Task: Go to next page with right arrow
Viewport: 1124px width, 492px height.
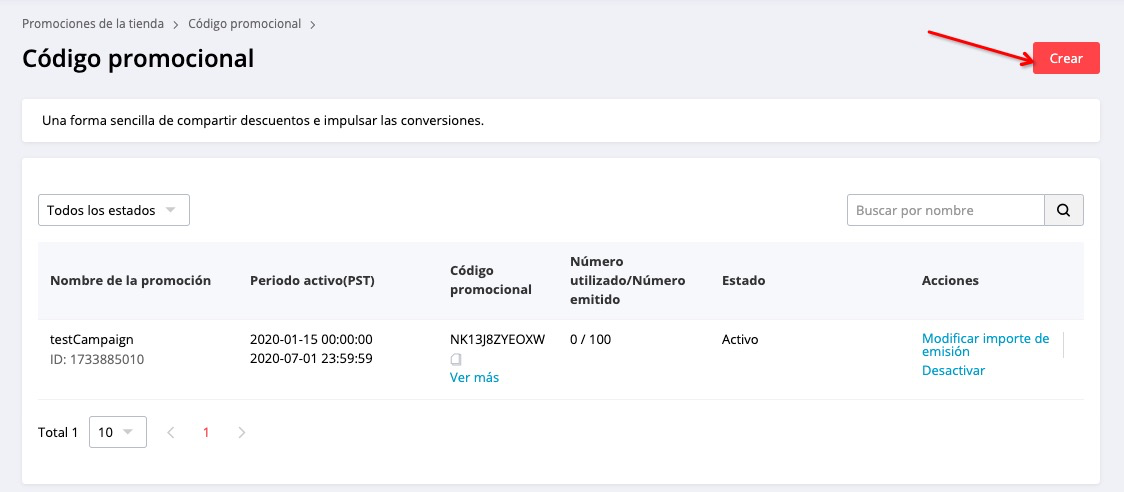Action: [241, 432]
